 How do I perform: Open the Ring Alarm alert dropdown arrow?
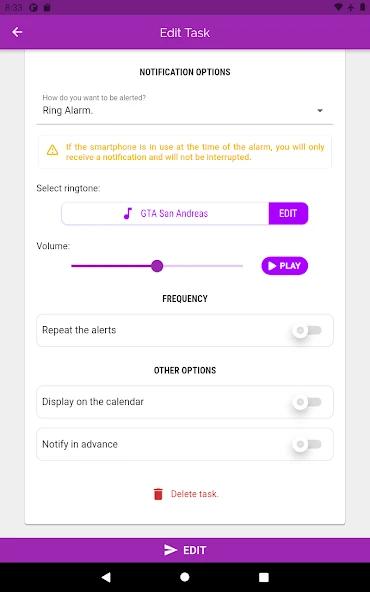pyautogui.click(x=320, y=111)
